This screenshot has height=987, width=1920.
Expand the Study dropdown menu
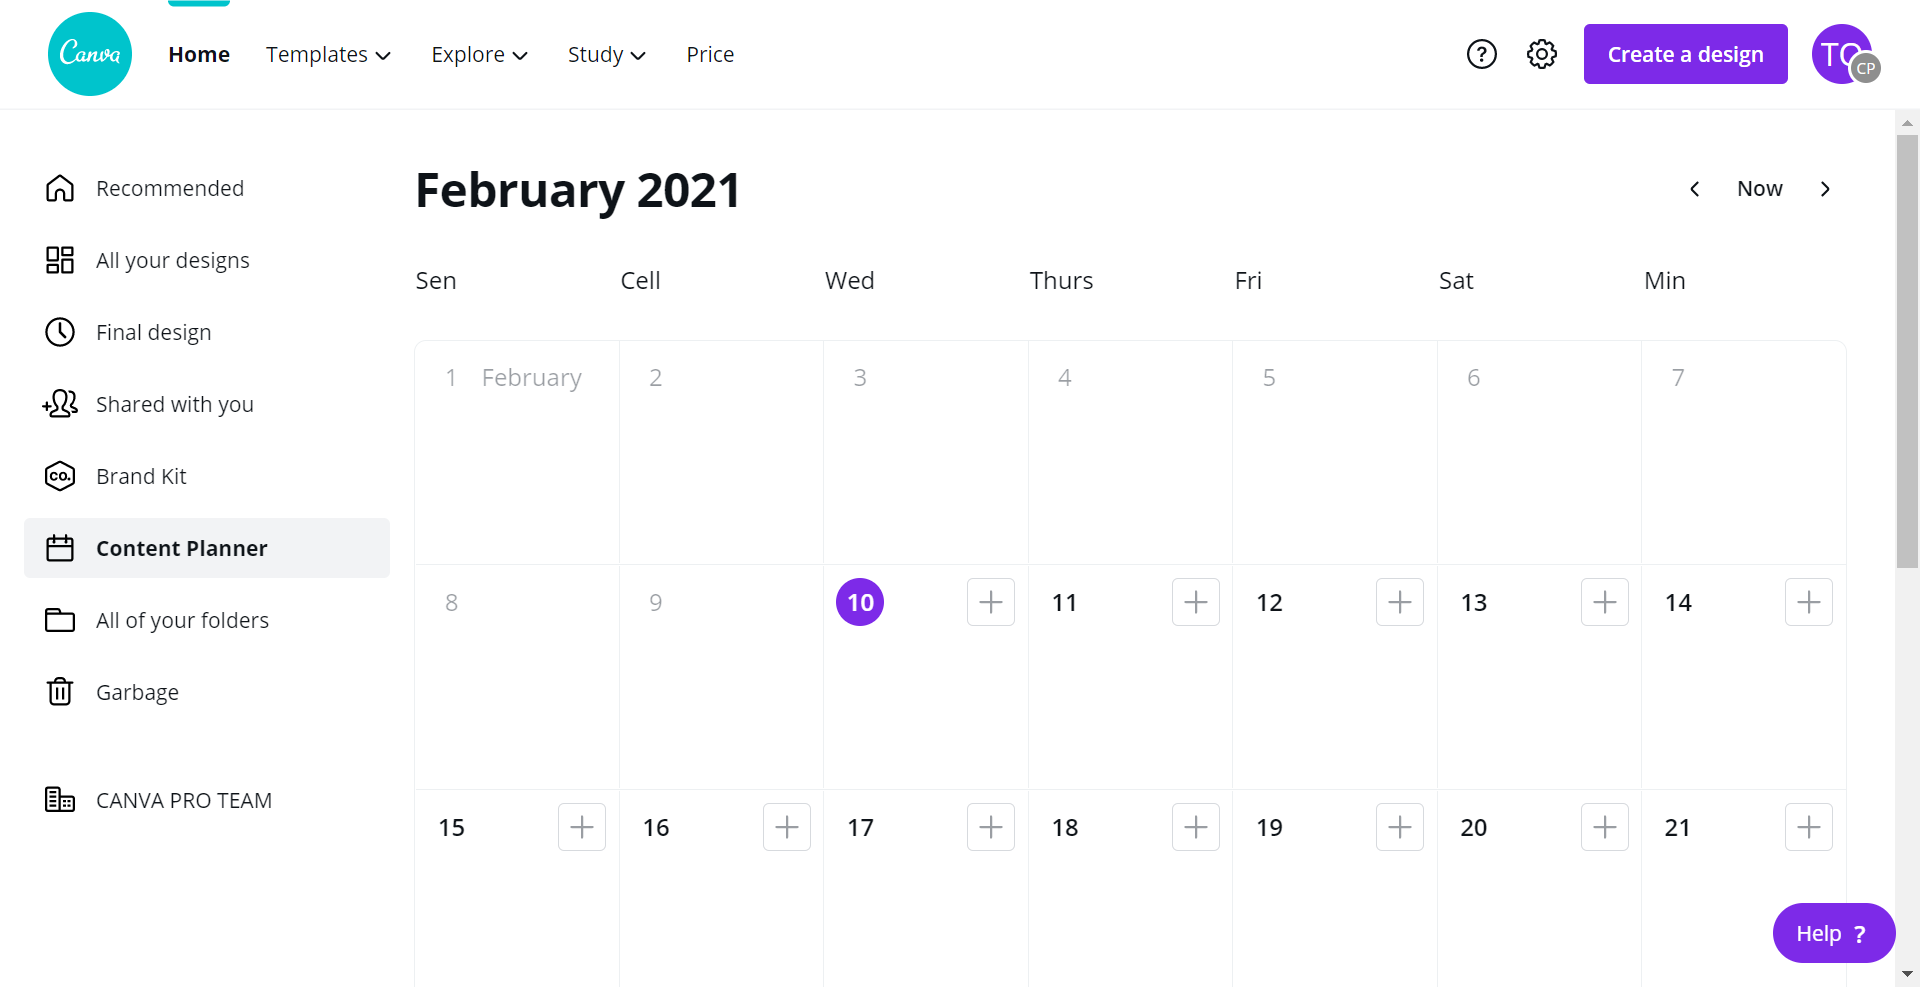click(x=606, y=55)
